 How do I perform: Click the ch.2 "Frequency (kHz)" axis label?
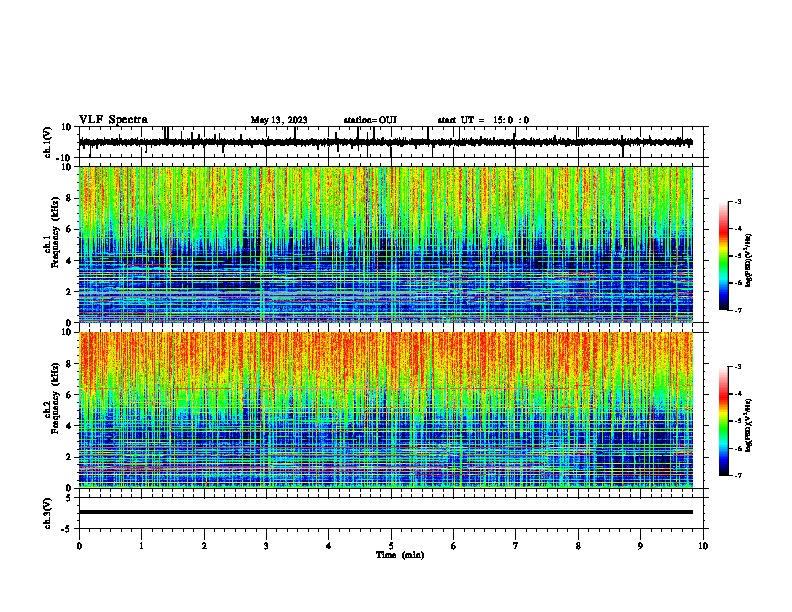coord(56,398)
